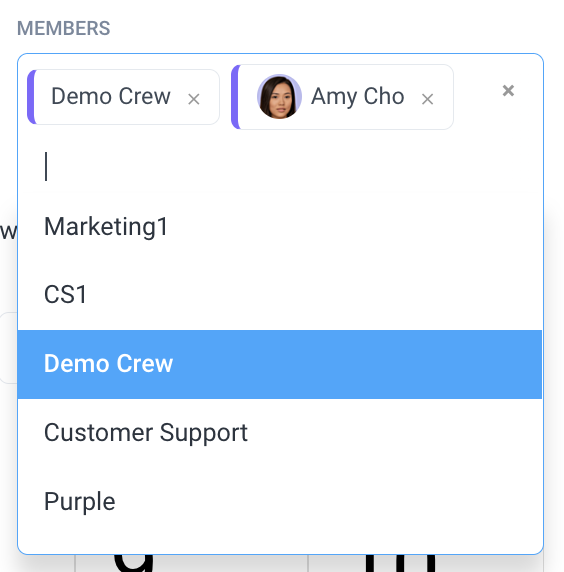The height and width of the screenshot is (572, 564).
Task: Click the MEMBERS section label
Action: click(x=63, y=28)
